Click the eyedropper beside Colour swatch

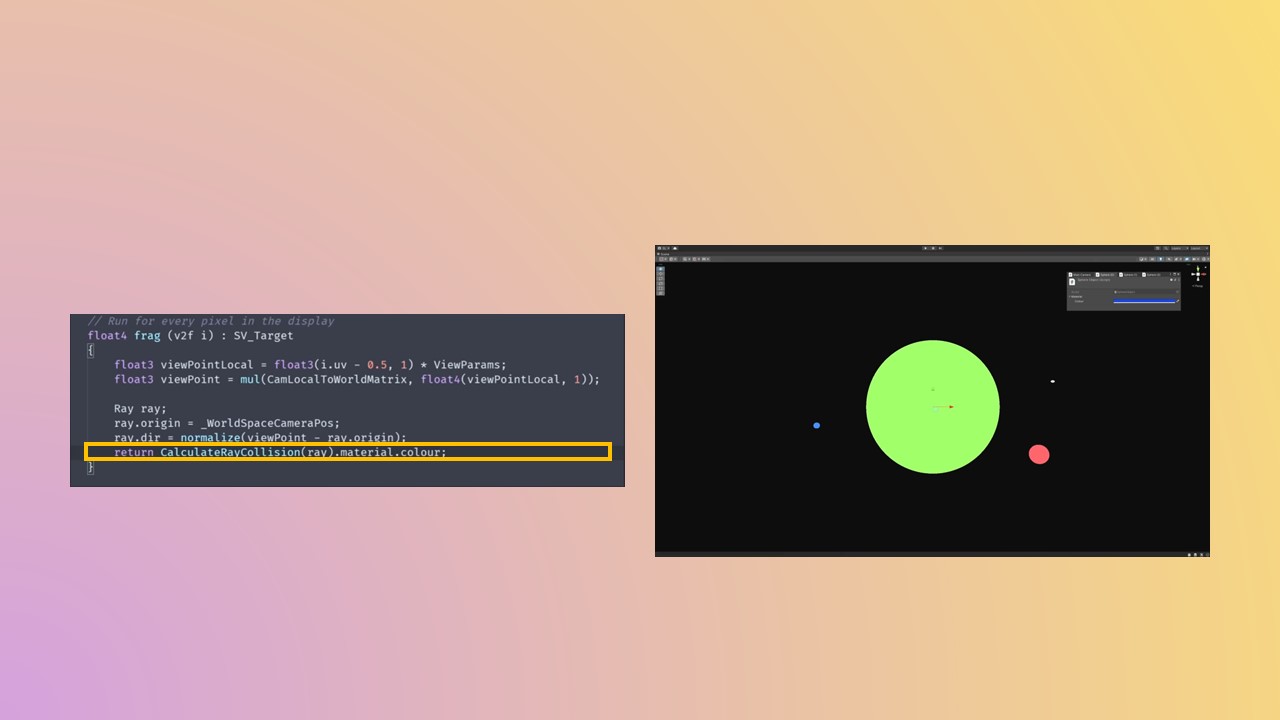[1178, 301]
